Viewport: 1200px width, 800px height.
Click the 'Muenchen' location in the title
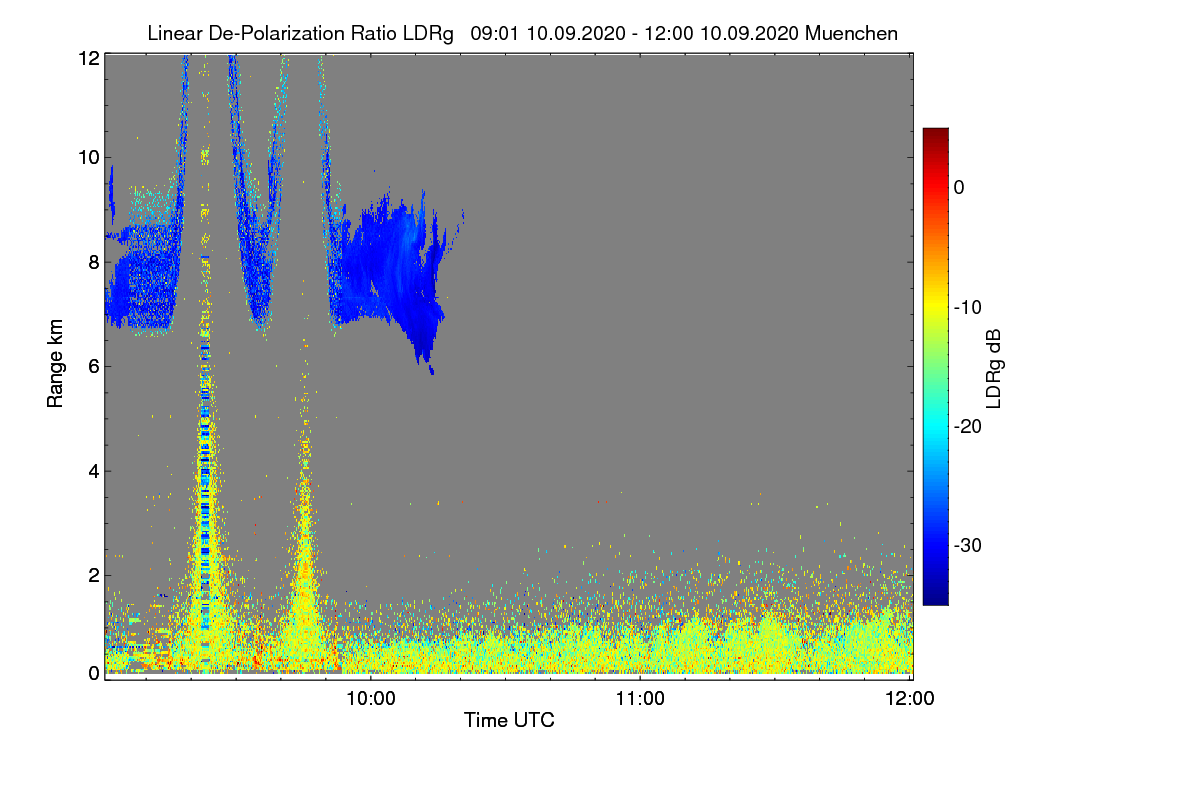pos(851,33)
